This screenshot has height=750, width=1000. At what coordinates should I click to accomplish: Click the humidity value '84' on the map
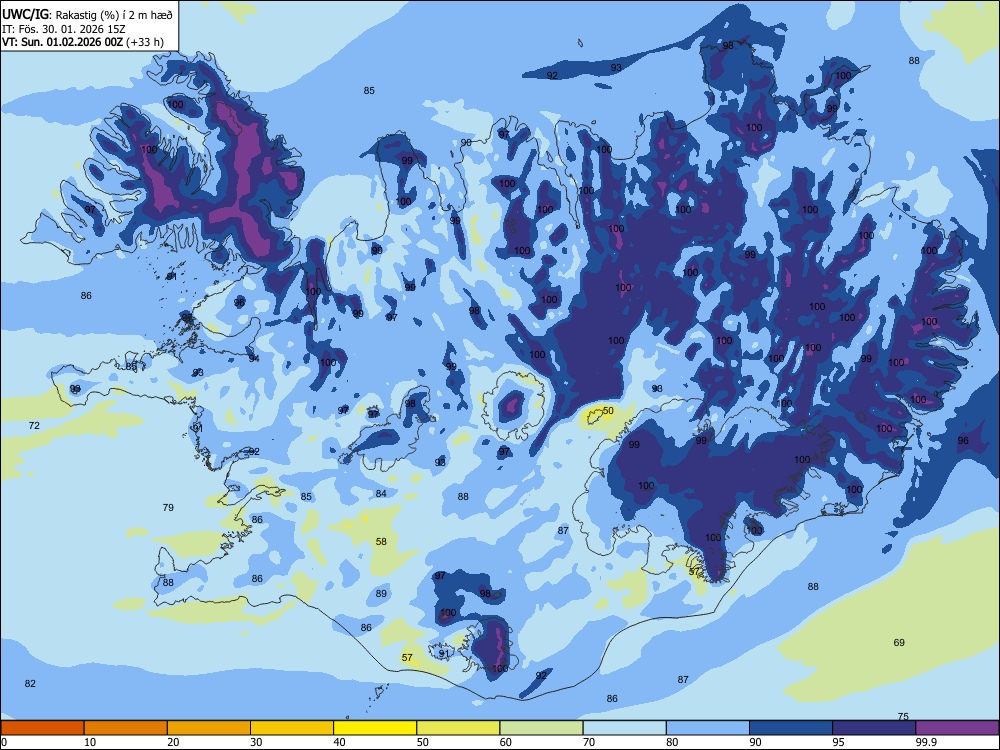[x=381, y=494]
